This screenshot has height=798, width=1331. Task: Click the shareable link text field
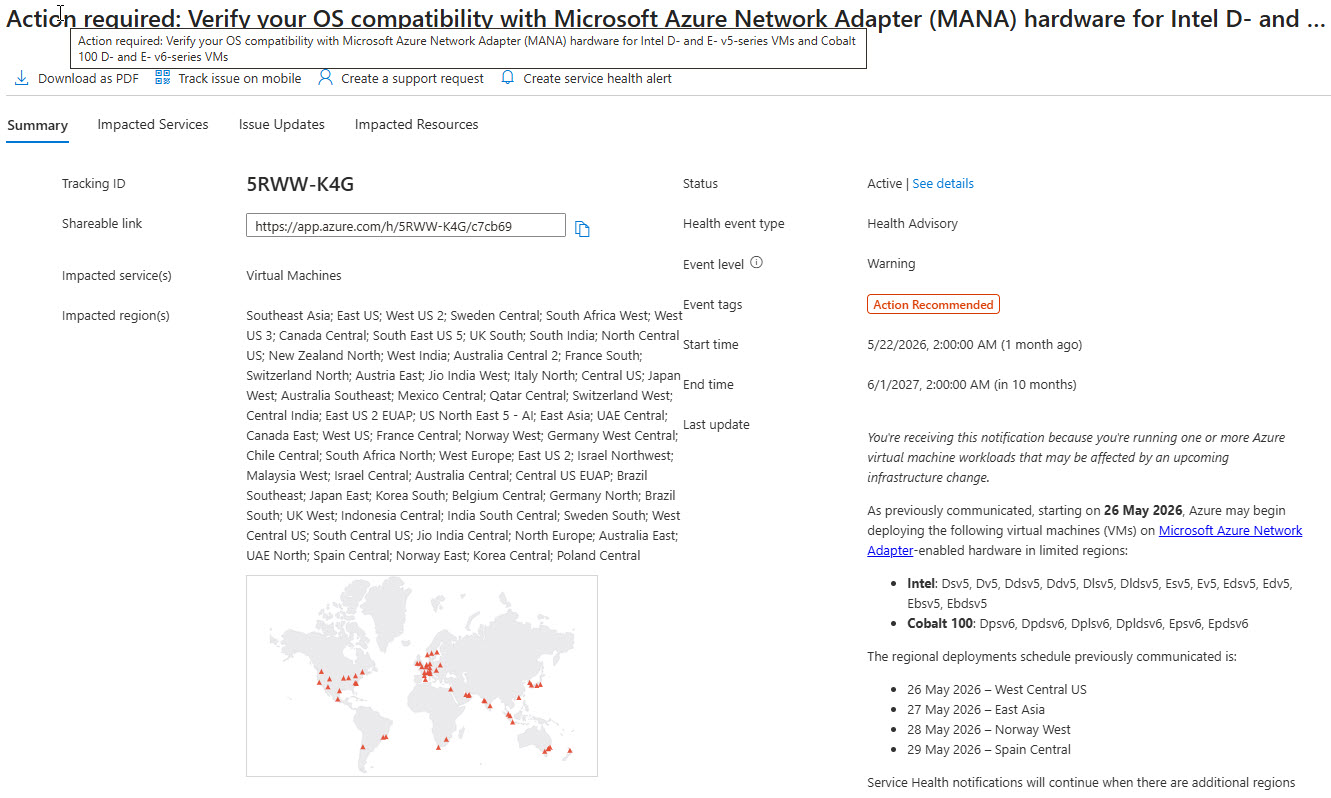pos(406,226)
